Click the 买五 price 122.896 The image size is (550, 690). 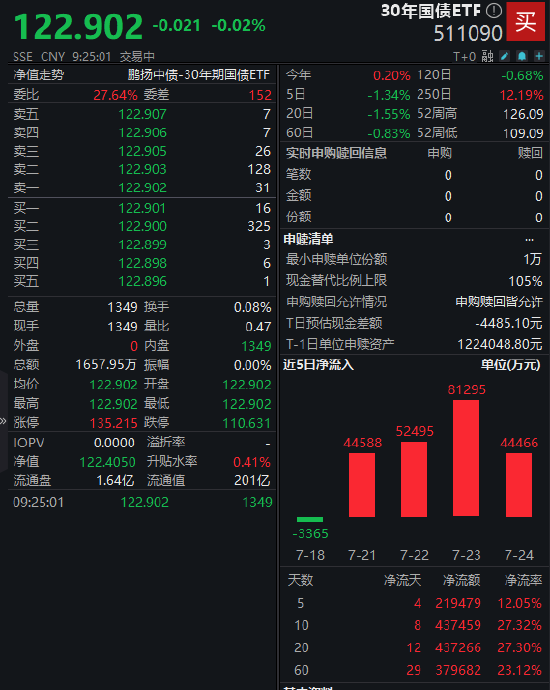(143, 281)
